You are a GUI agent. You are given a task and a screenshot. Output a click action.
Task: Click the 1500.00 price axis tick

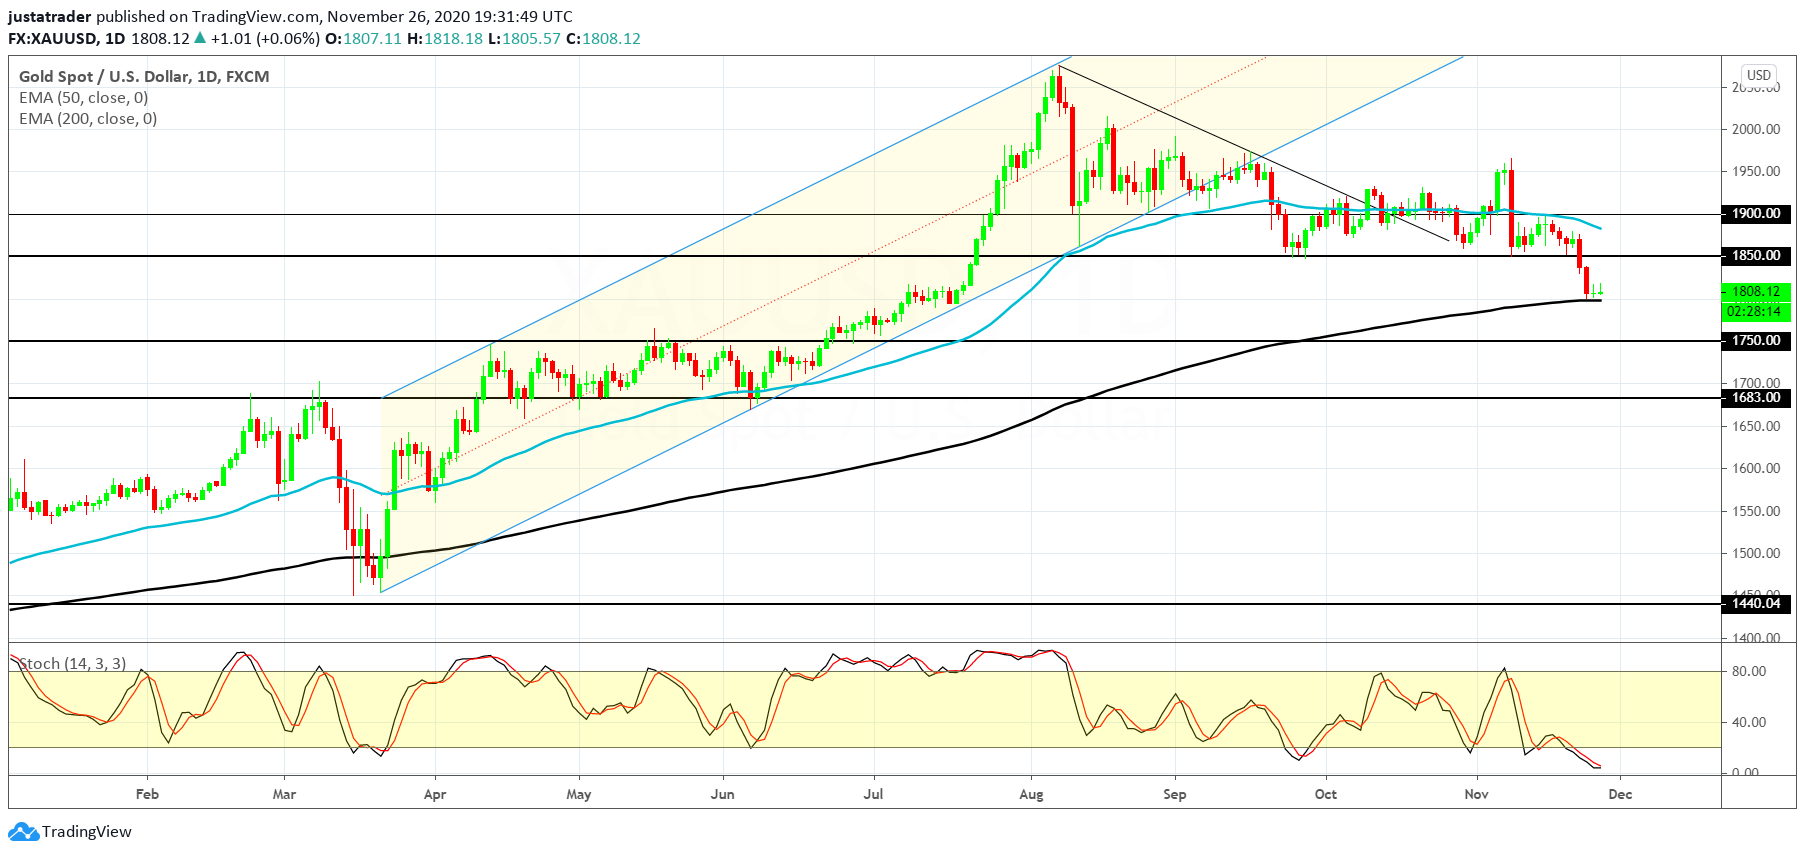pyautogui.click(x=1756, y=553)
